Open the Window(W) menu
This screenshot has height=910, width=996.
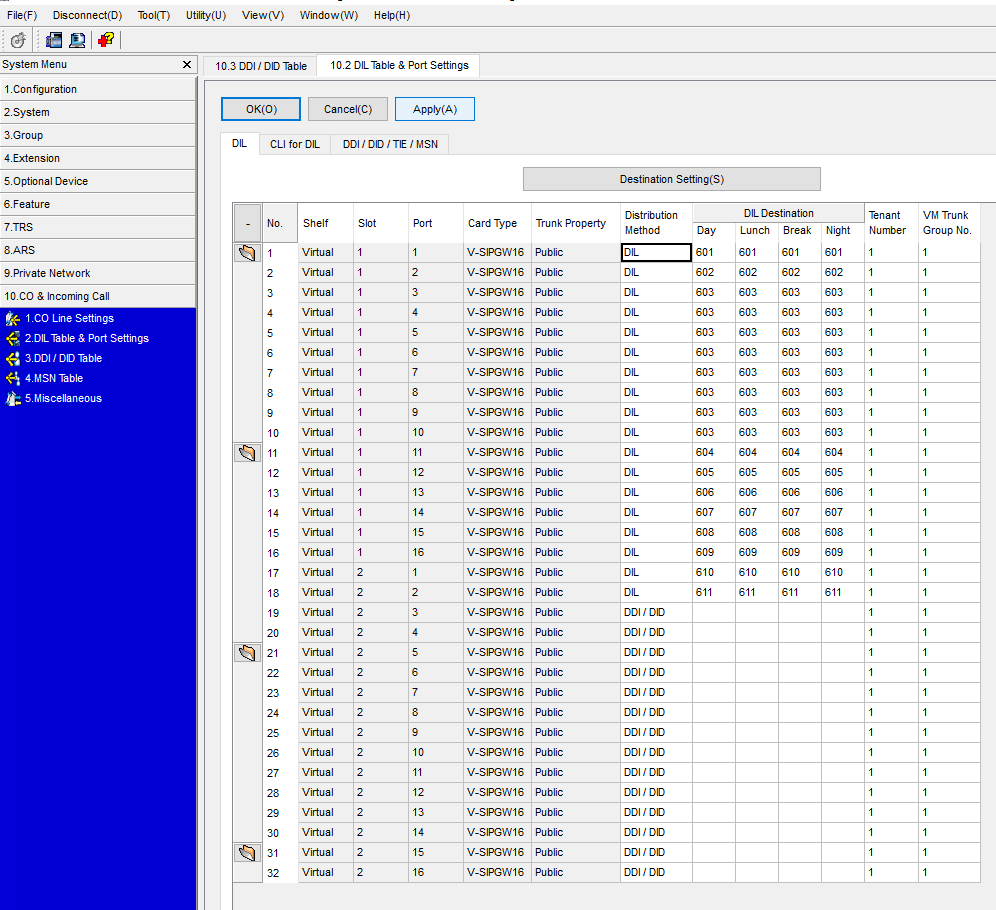coord(329,15)
